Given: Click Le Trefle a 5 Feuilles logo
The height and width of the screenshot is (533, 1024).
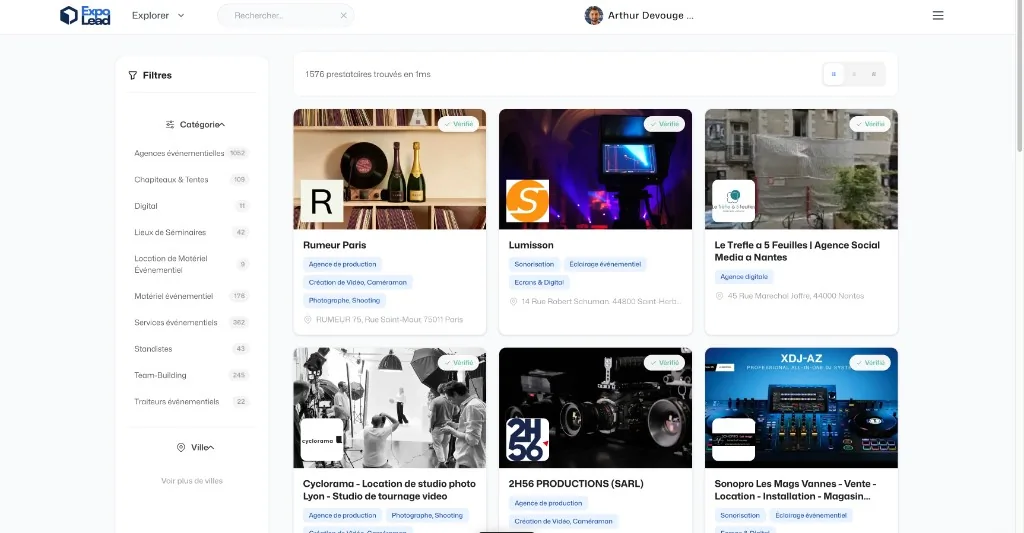Looking at the screenshot, I should click(x=733, y=201).
